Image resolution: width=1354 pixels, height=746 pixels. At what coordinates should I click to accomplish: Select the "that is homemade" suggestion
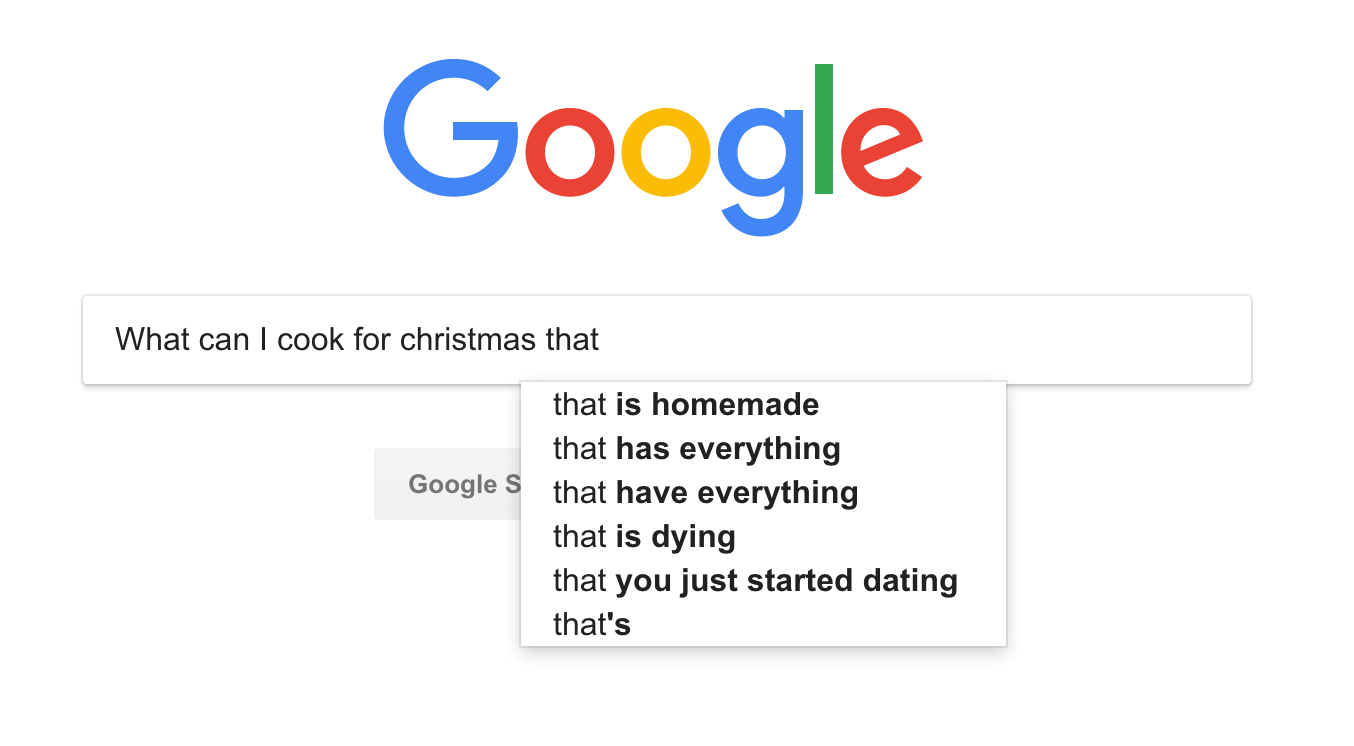[x=686, y=404]
